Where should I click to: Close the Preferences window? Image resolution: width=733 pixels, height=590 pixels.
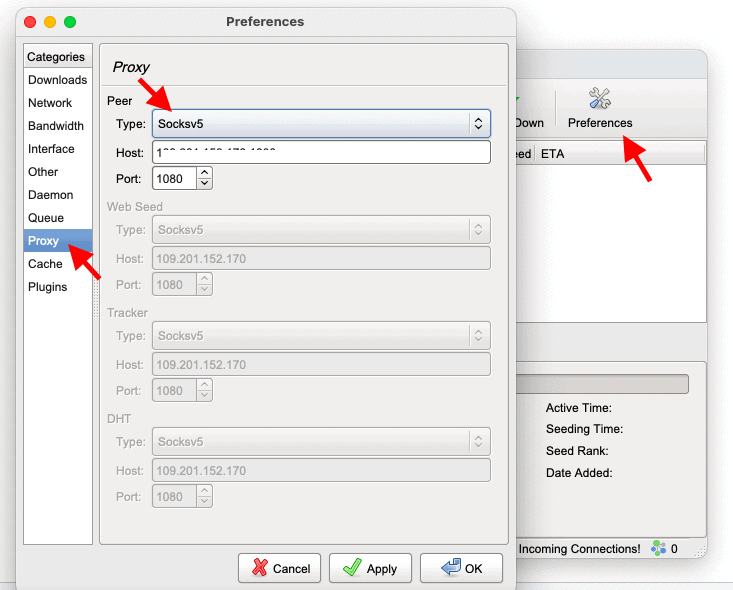pos(30,22)
